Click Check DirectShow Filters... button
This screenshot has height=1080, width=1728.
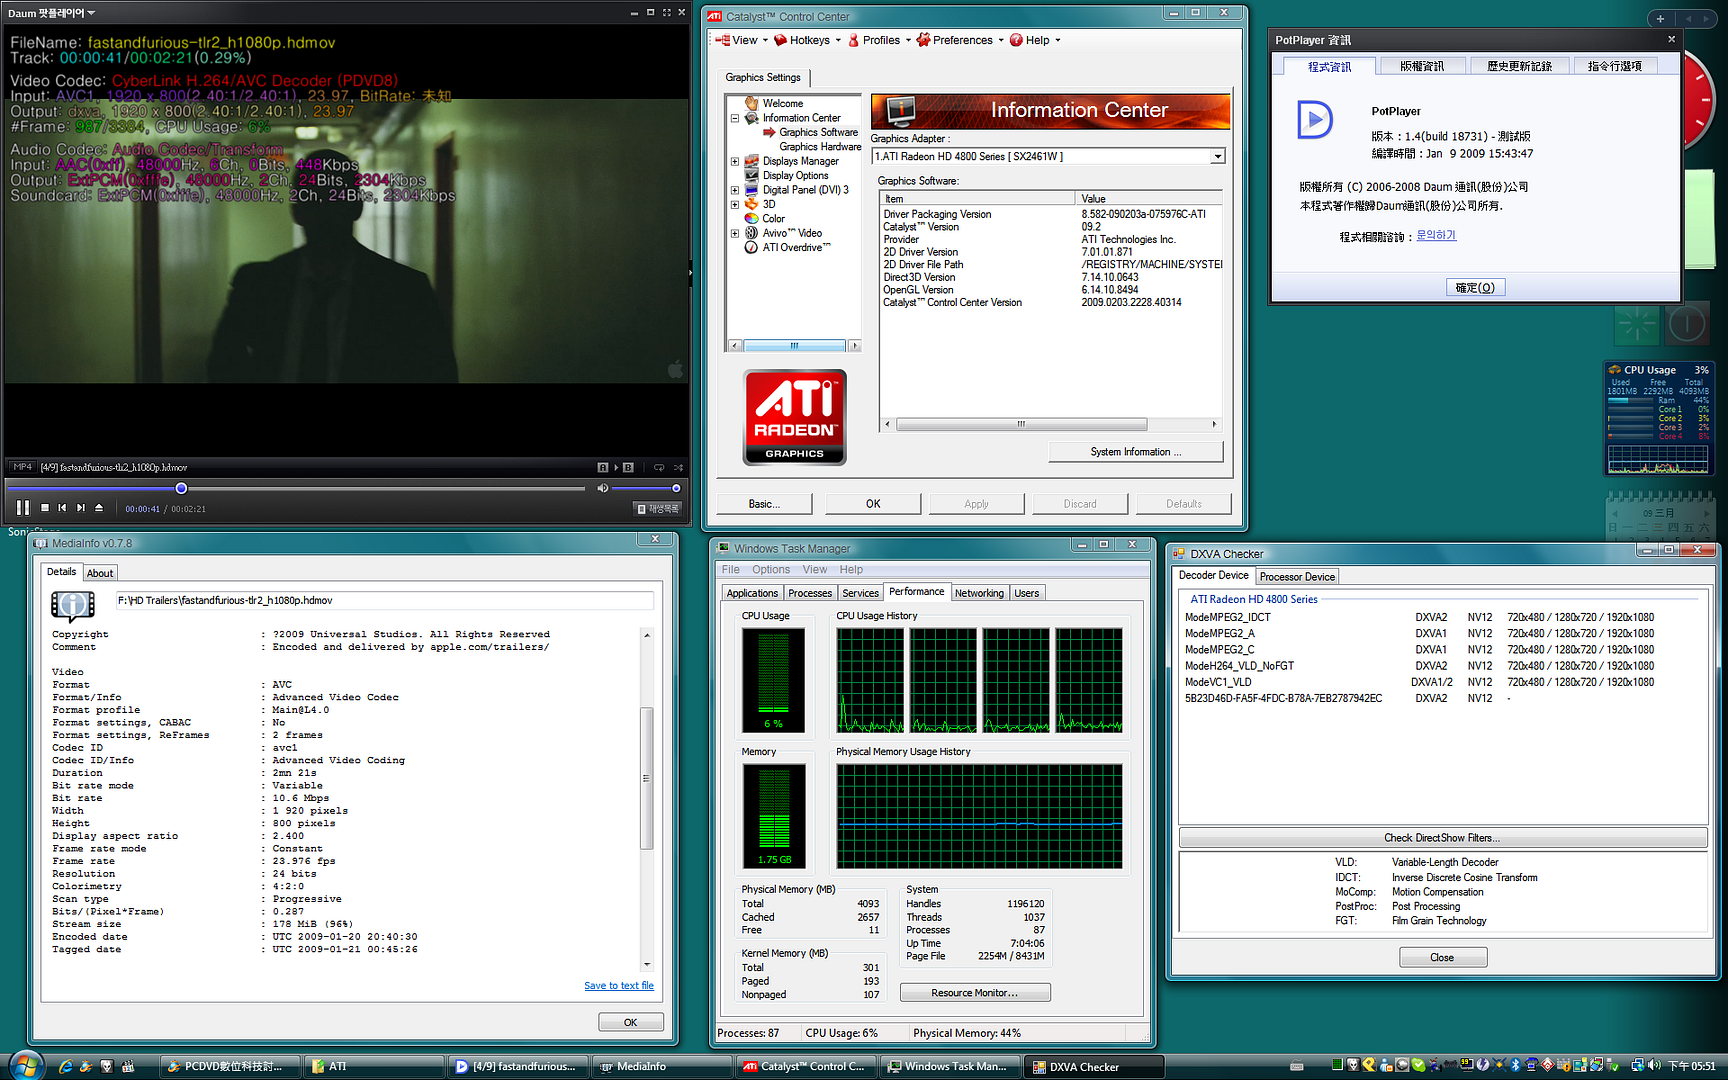pos(1442,838)
